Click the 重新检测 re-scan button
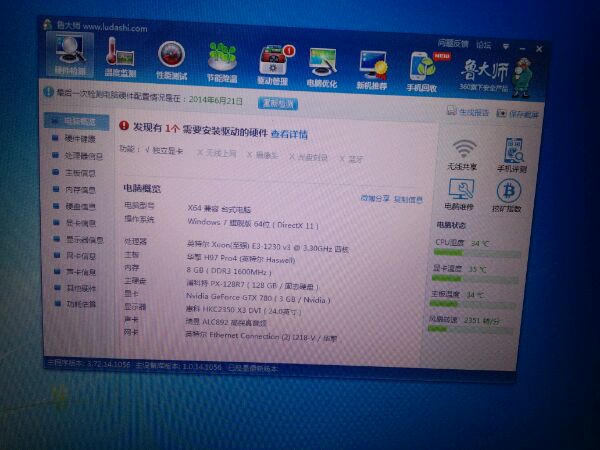Image resolution: width=600 pixels, height=450 pixels. 278,103
